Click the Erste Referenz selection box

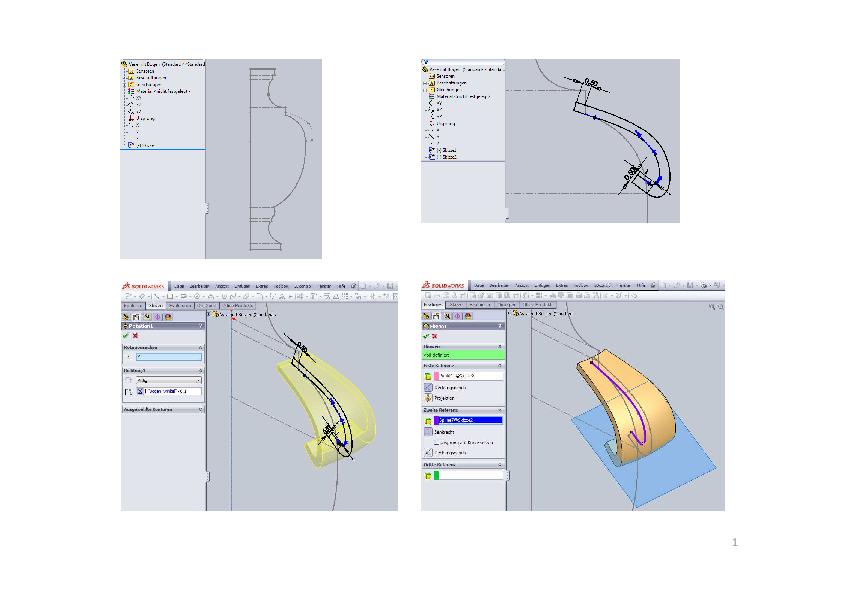point(468,376)
